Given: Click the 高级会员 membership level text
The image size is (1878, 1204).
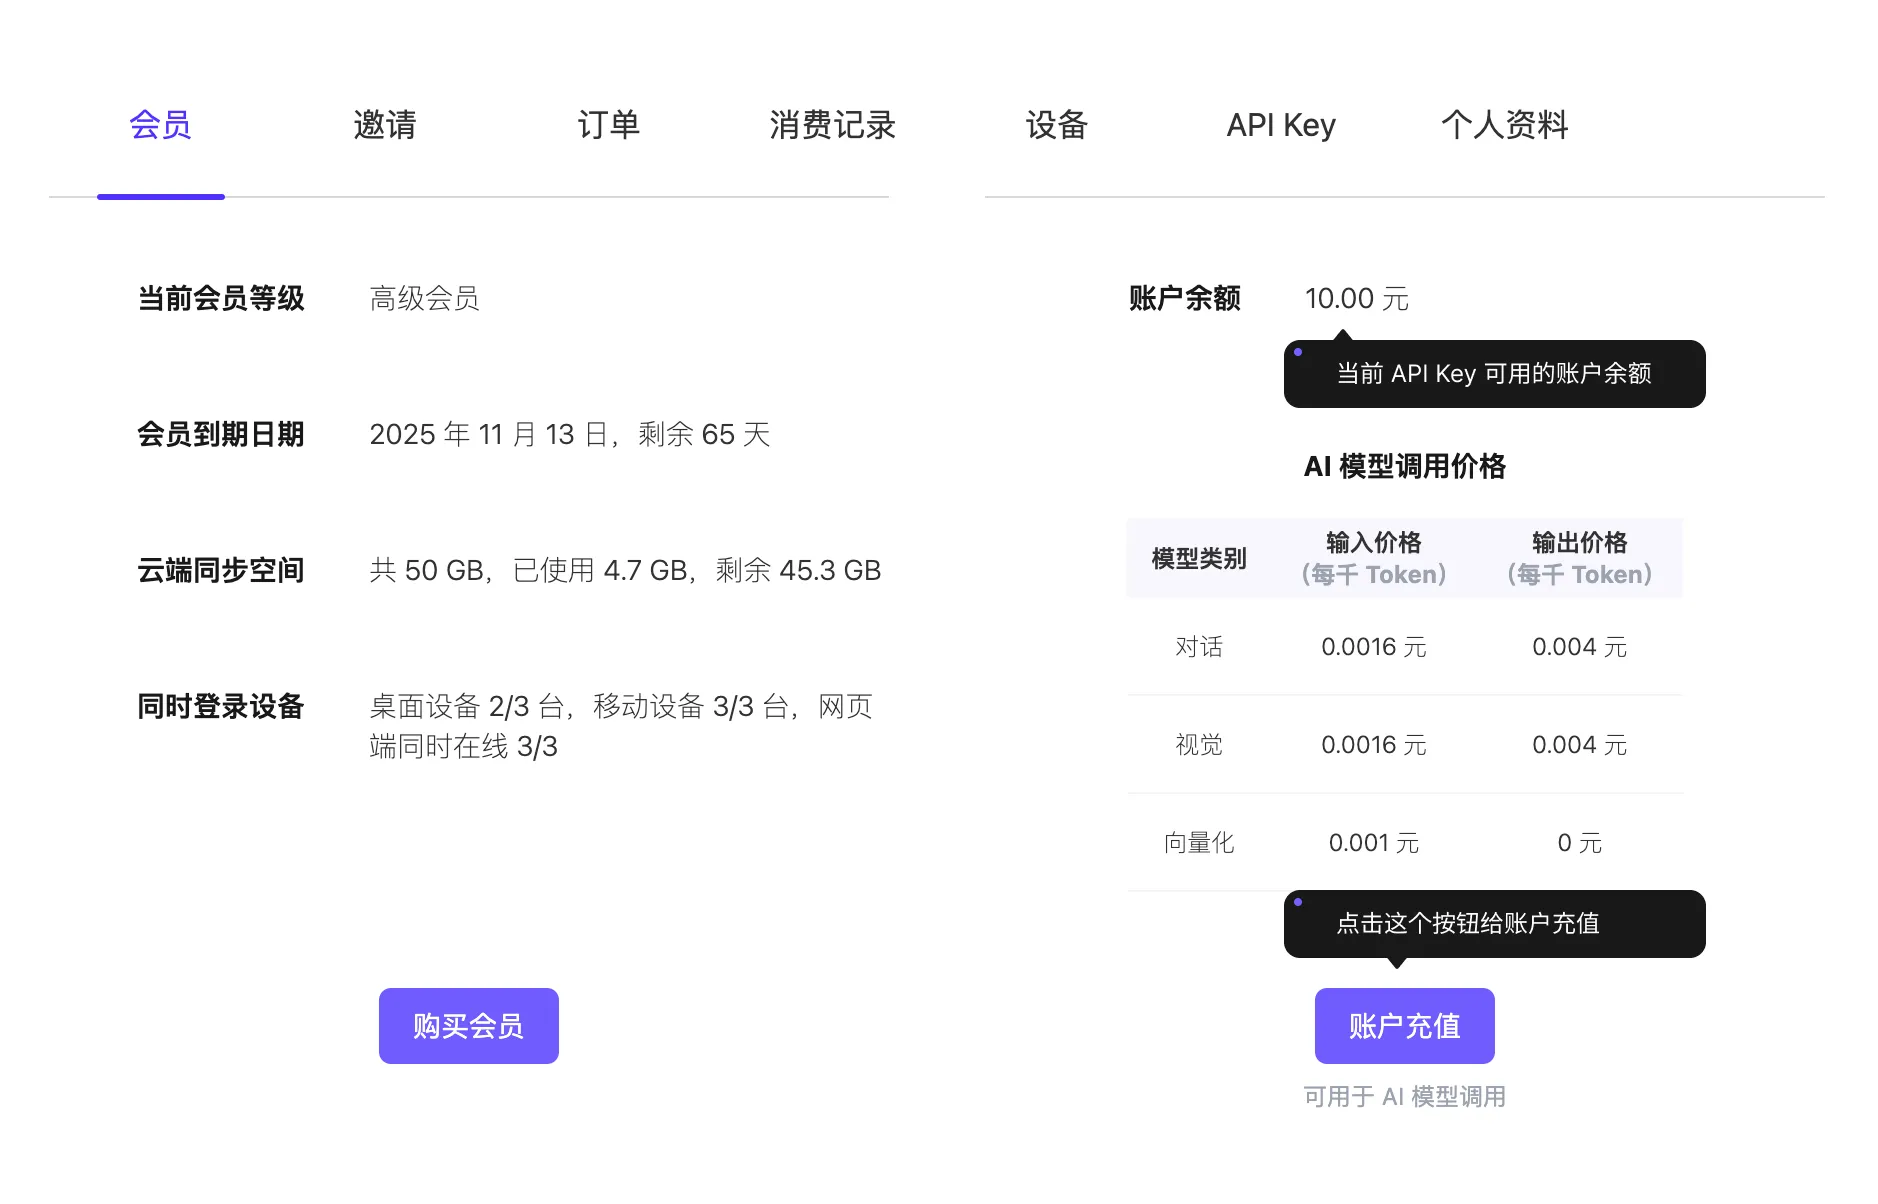Looking at the screenshot, I should tap(424, 298).
